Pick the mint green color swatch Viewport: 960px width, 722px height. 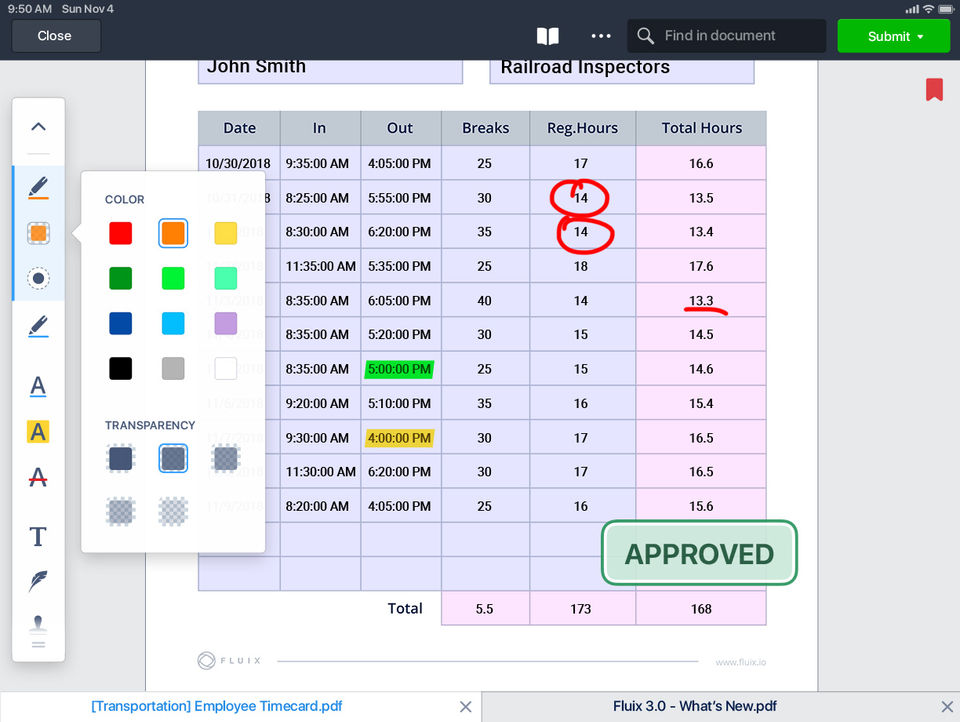click(x=226, y=279)
